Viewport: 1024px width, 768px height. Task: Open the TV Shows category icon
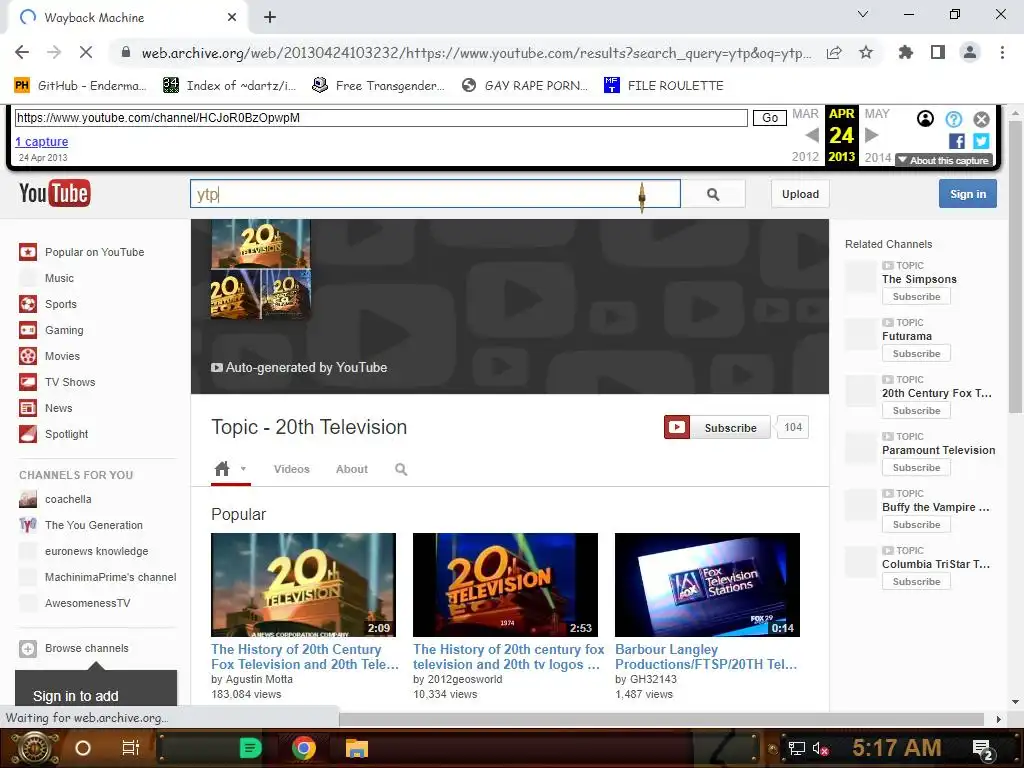tap(28, 382)
